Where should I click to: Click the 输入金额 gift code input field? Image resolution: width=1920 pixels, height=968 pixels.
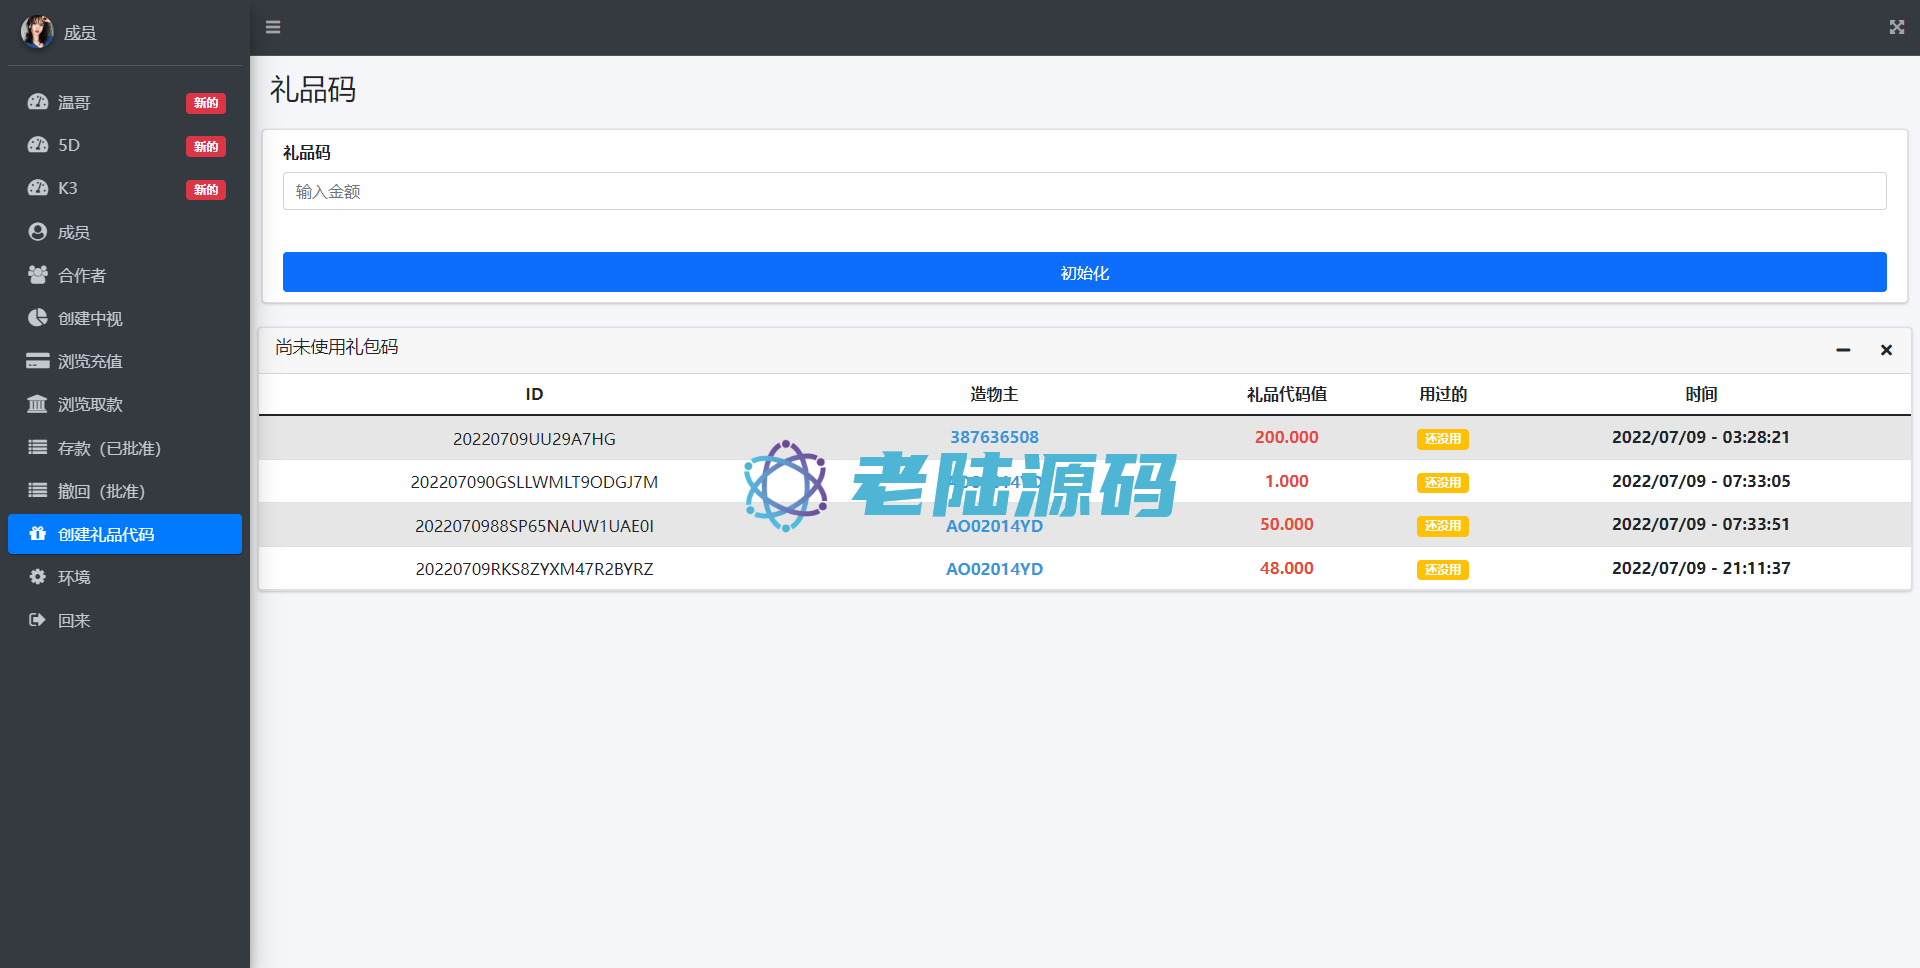coord(1084,191)
